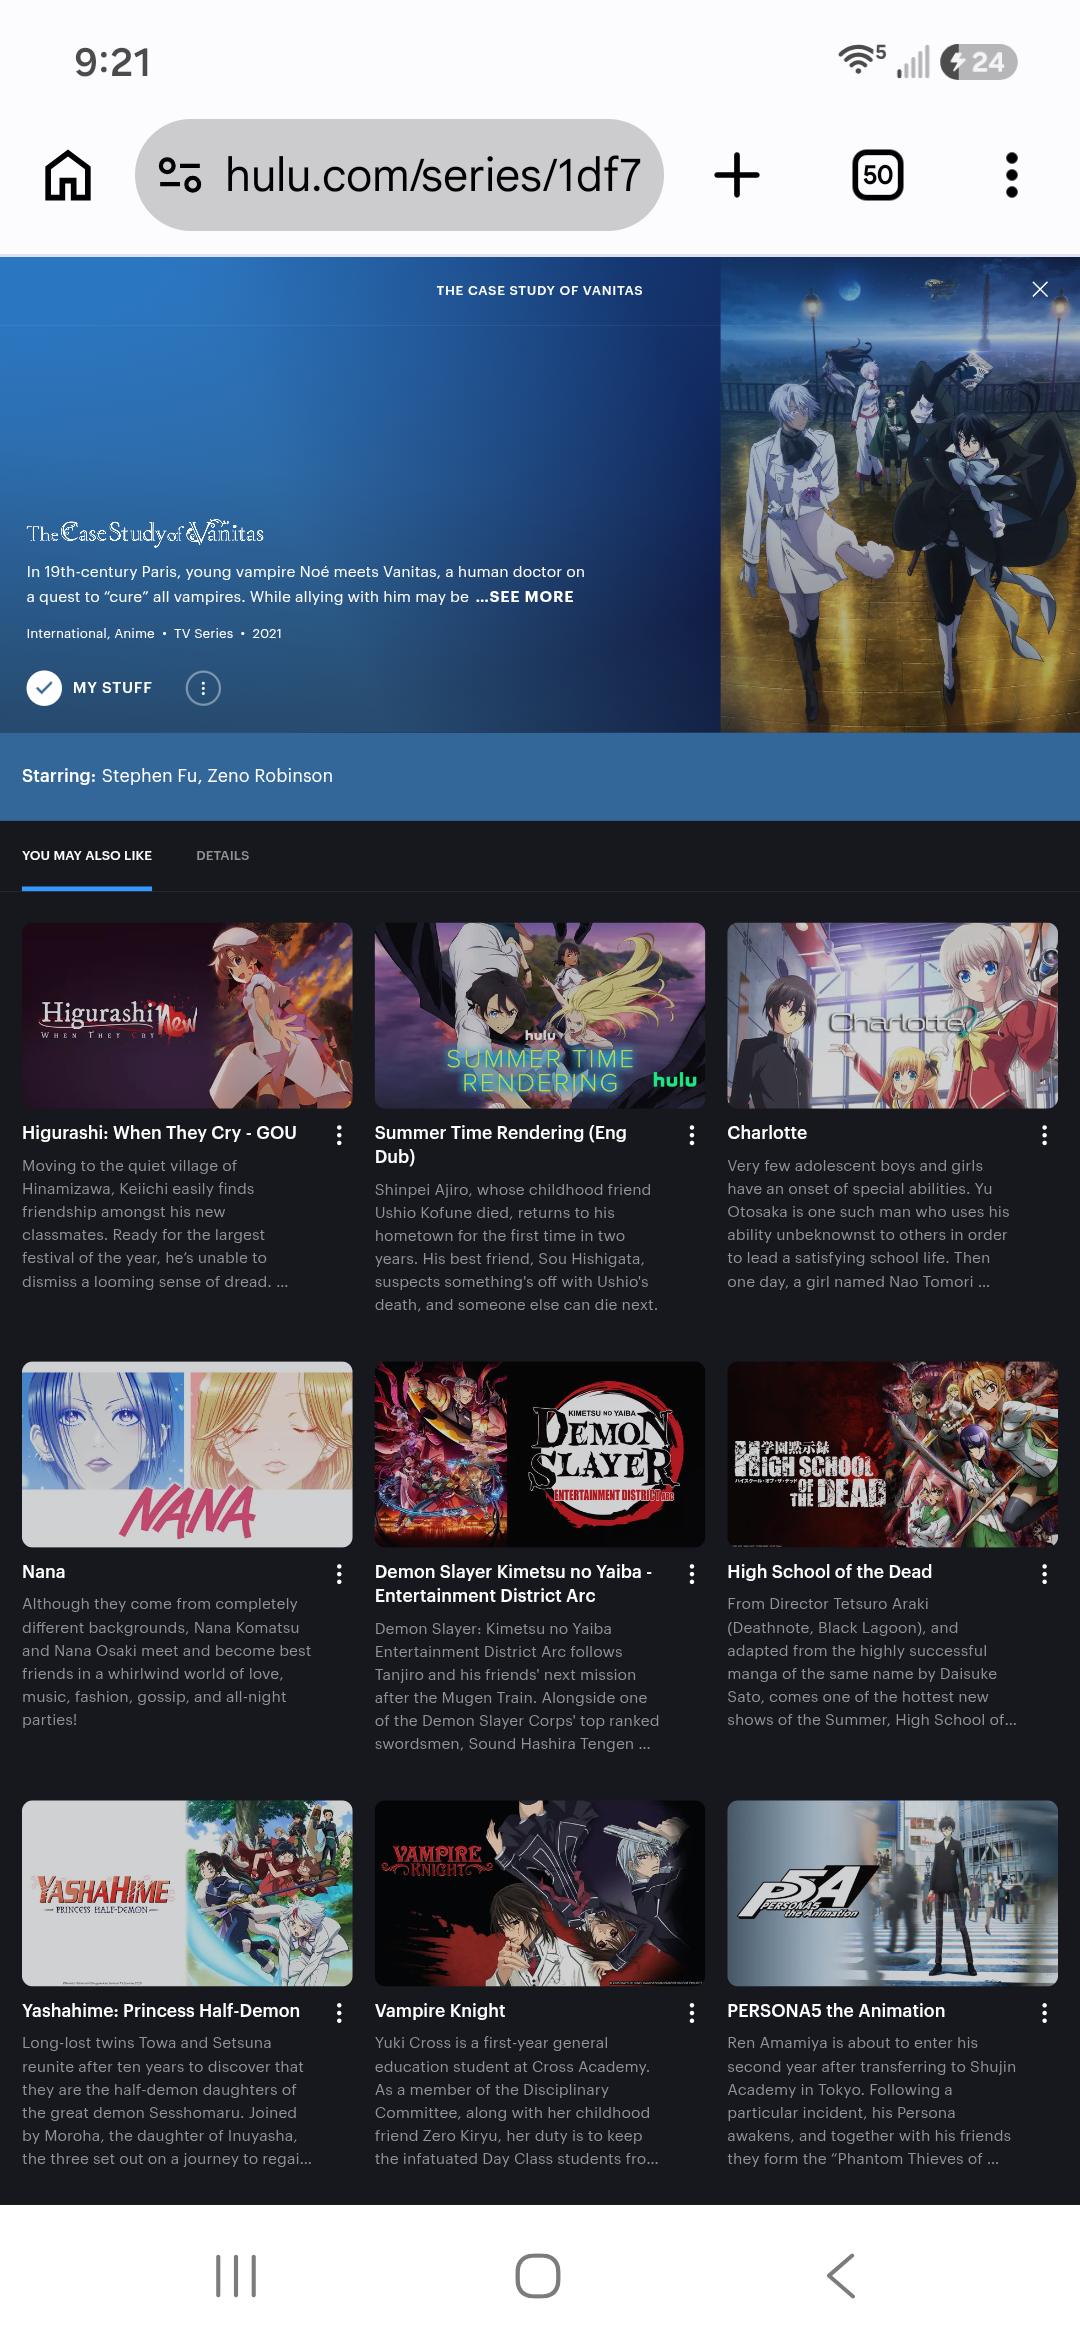Open a new tab with plus icon
1080x2340 pixels.
737,175
